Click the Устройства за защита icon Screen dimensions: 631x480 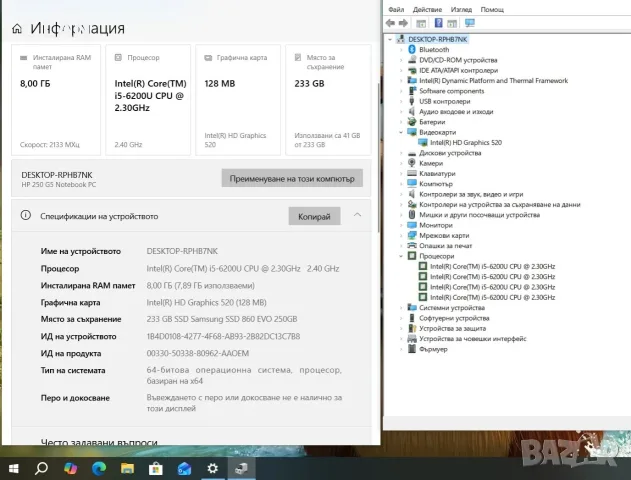click(x=412, y=328)
